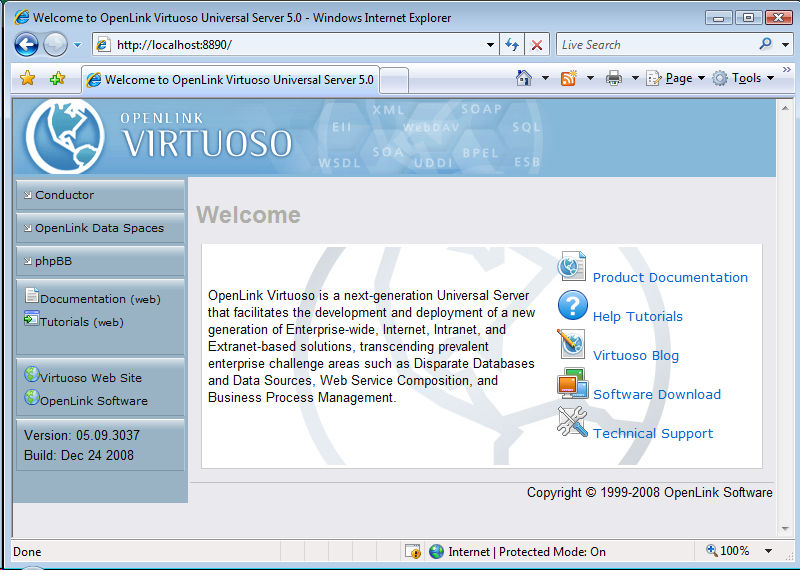Open the phpBB sidebar item
Viewport: 800px width, 570px height.
[x=101, y=261]
